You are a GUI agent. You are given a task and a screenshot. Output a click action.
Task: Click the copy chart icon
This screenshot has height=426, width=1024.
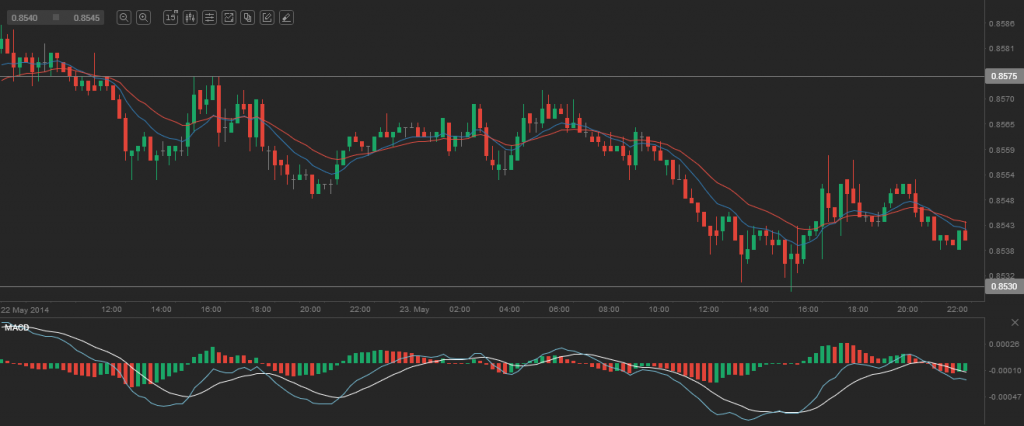(x=247, y=17)
